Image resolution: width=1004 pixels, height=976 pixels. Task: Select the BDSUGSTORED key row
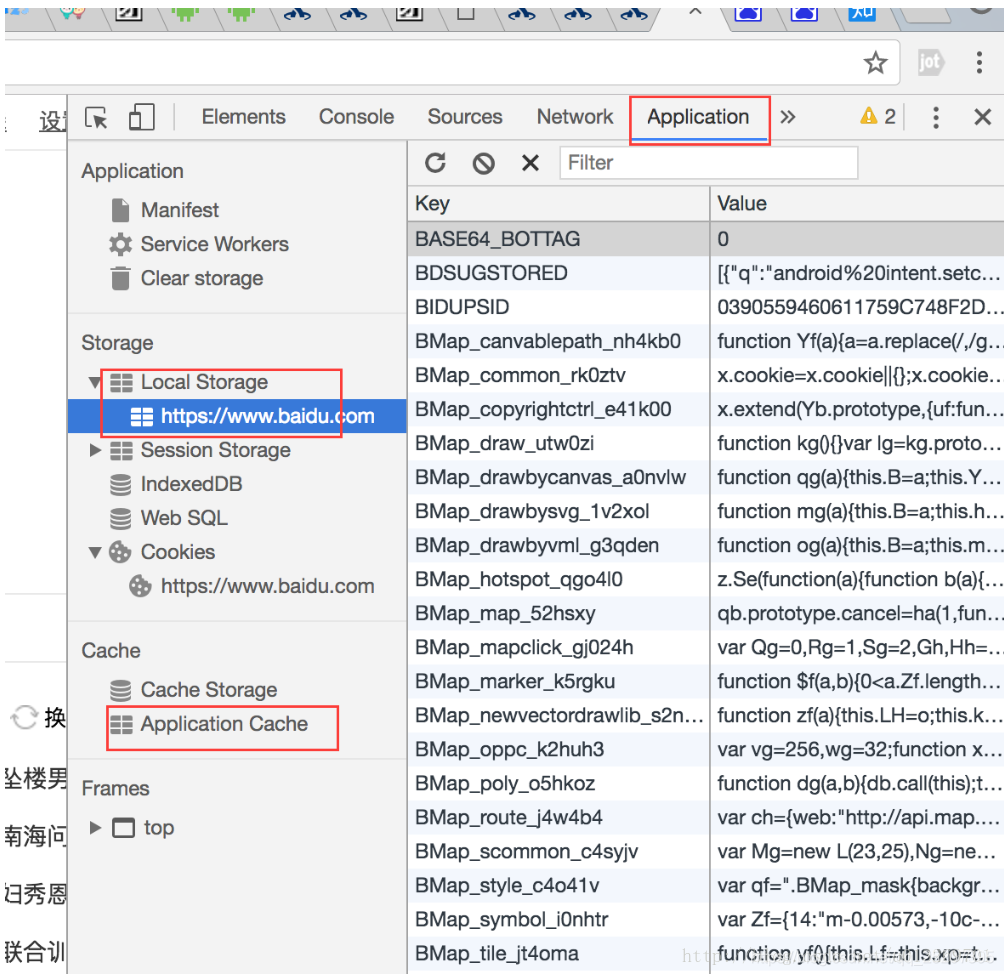[558, 273]
